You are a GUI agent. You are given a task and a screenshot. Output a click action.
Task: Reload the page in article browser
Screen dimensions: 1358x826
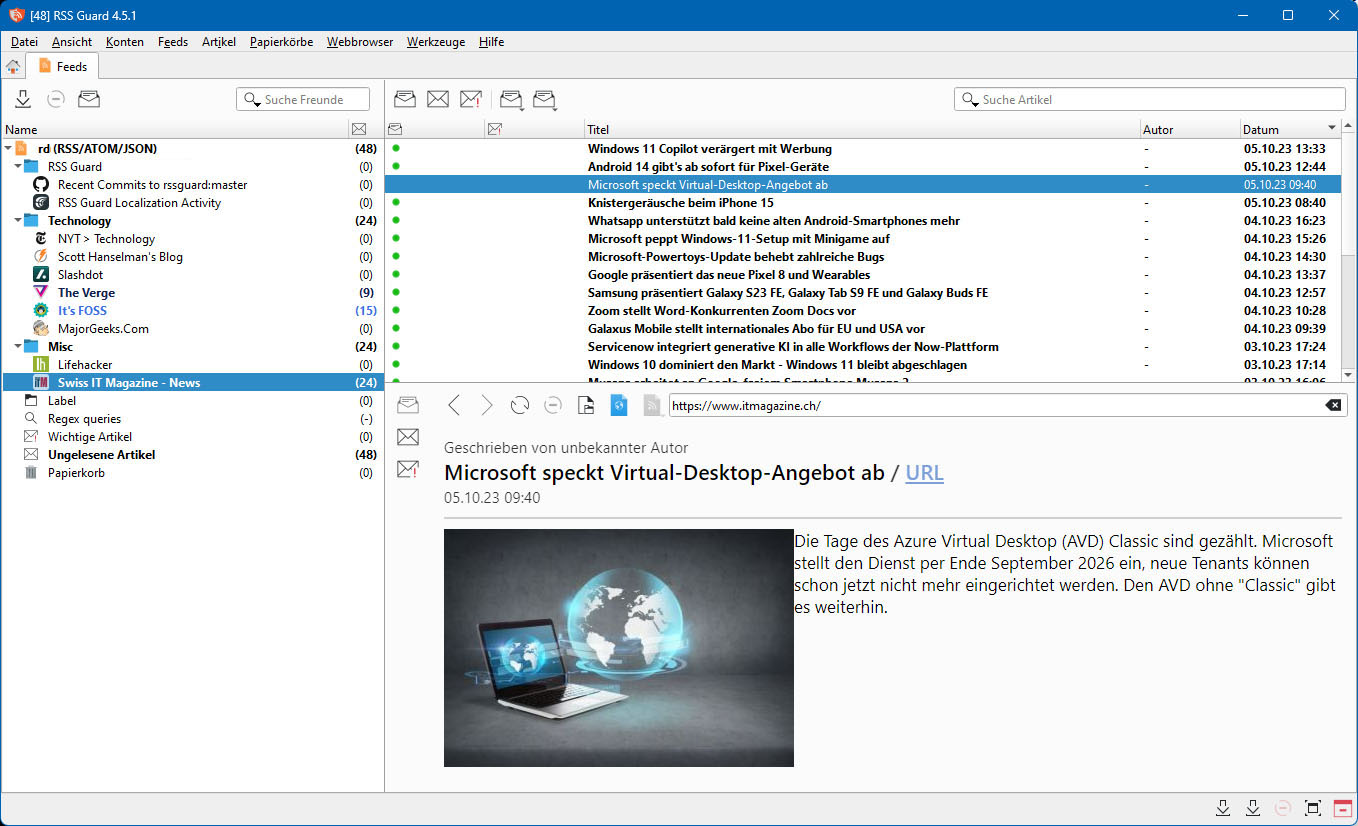tap(519, 405)
